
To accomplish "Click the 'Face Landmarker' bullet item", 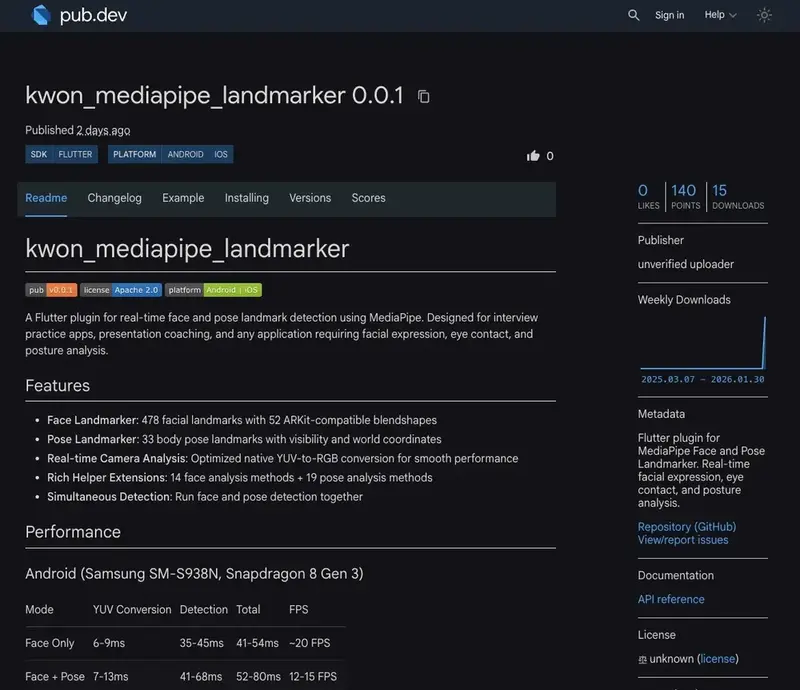I will pos(242,420).
